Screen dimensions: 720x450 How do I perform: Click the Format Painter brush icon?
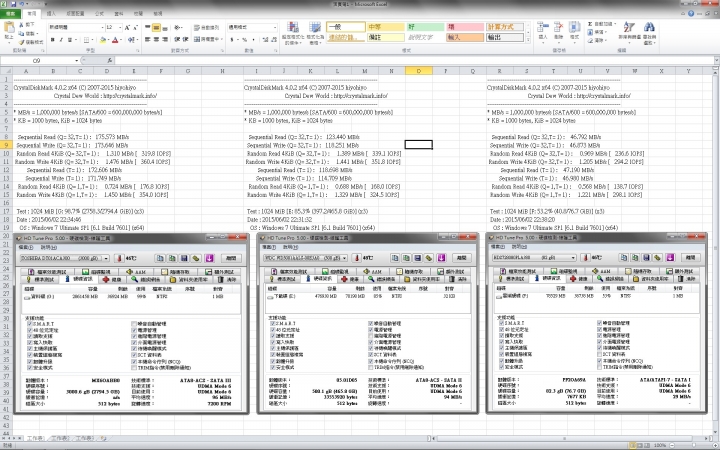click(21, 42)
